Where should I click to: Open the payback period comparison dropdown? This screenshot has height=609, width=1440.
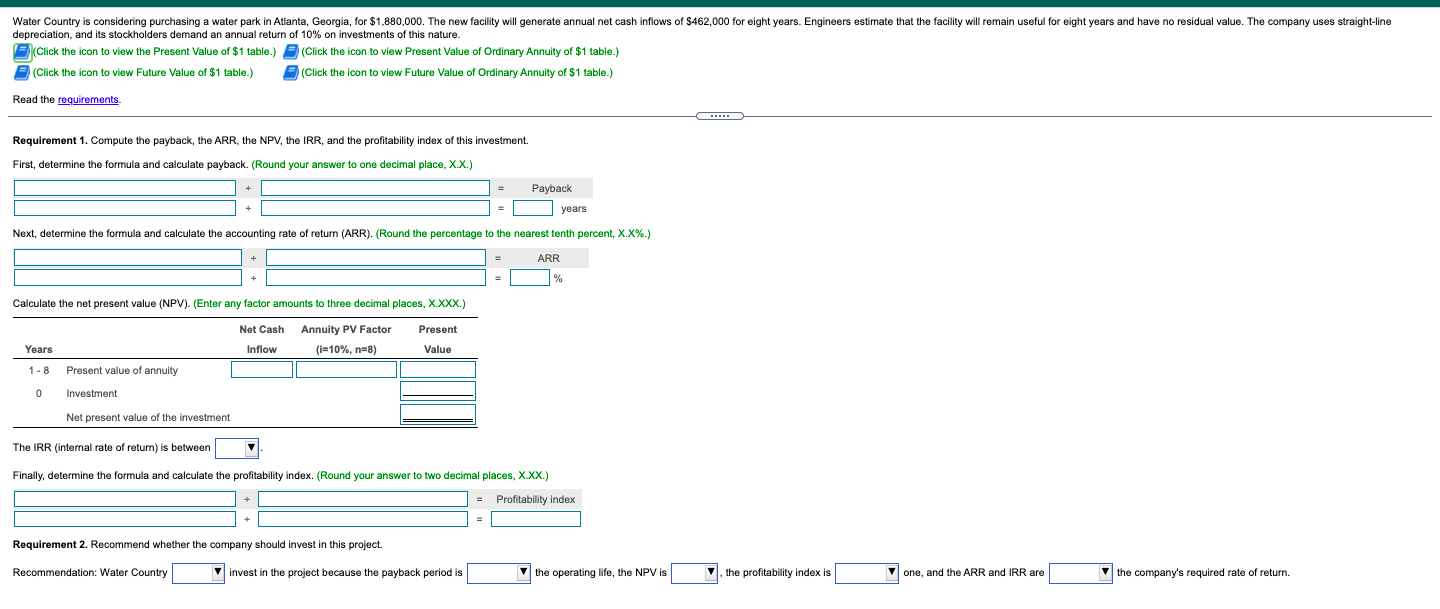(x=499, y=573)
